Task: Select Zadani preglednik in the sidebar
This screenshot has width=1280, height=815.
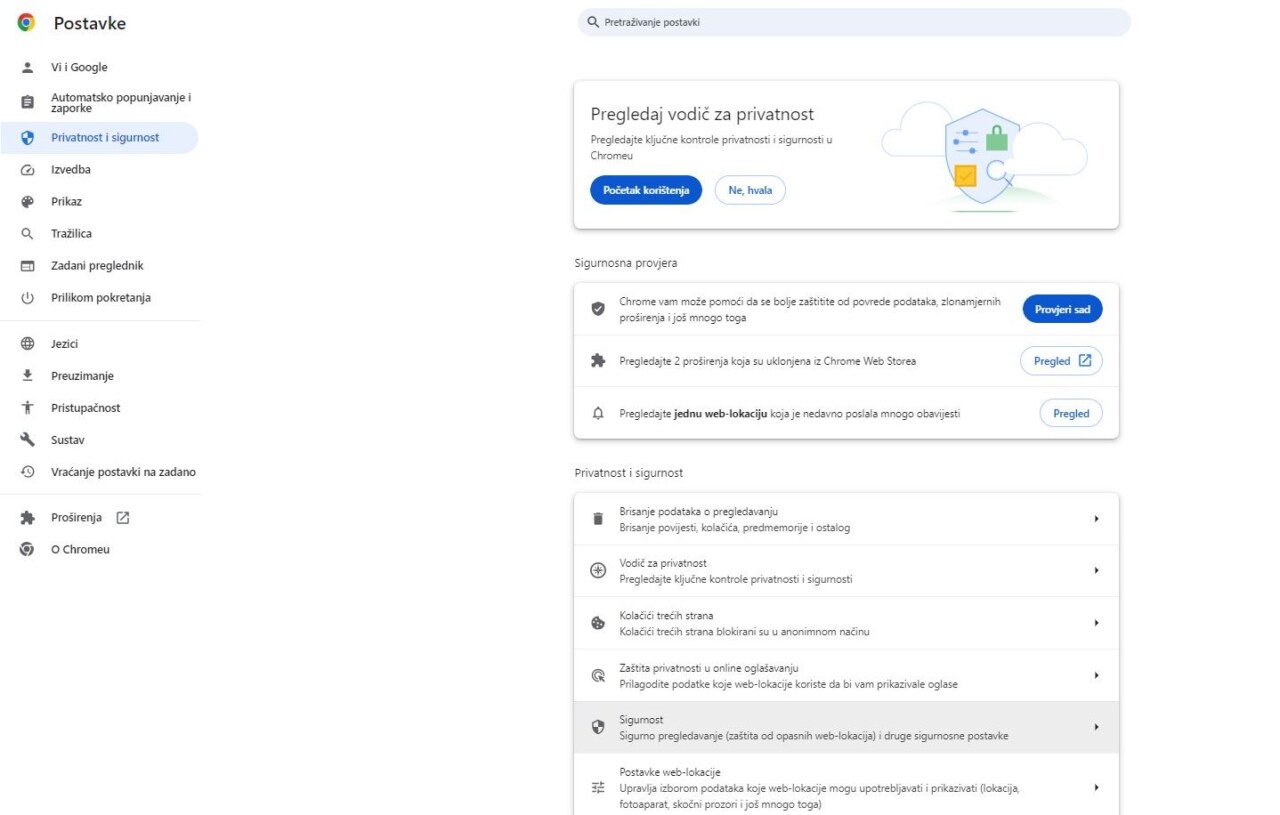Action: click(x=97, y=265)
